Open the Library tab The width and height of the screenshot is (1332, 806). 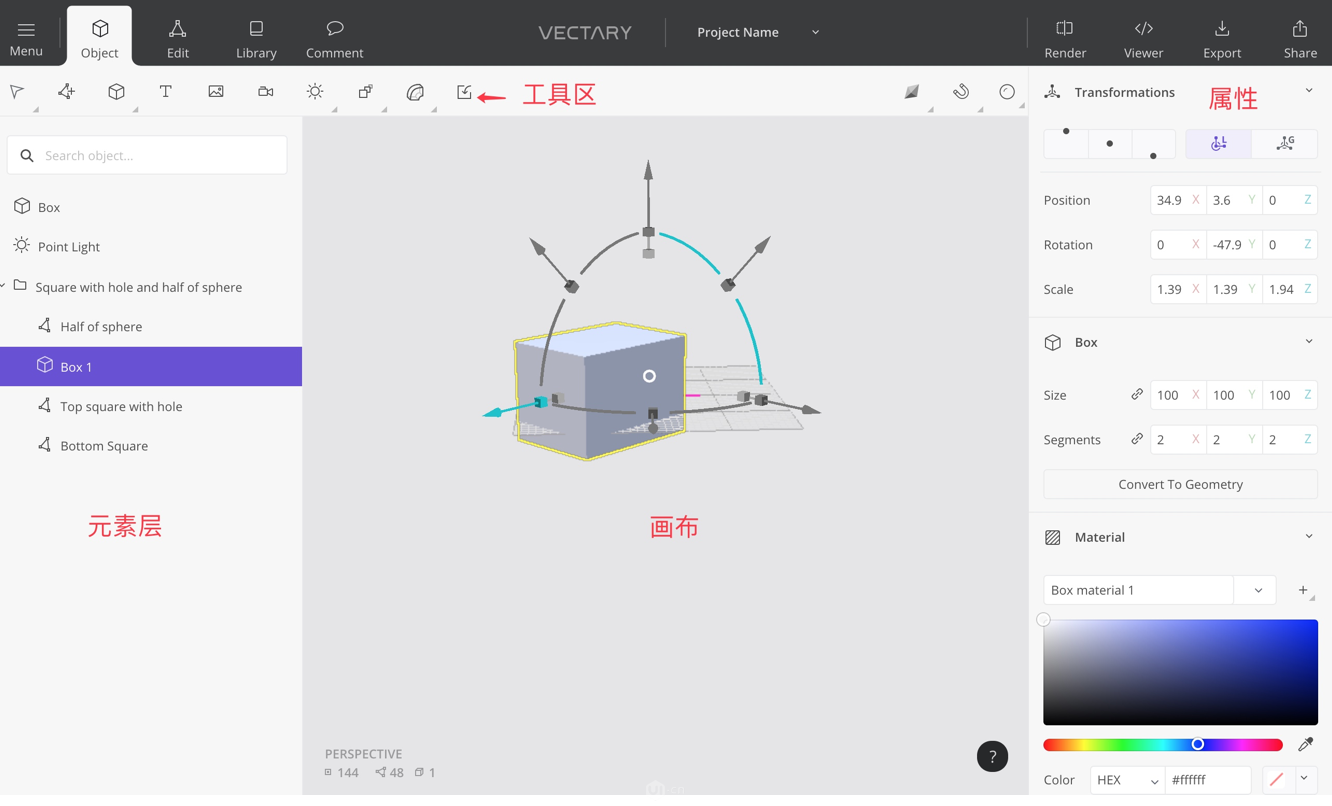[x=256, y=38]
